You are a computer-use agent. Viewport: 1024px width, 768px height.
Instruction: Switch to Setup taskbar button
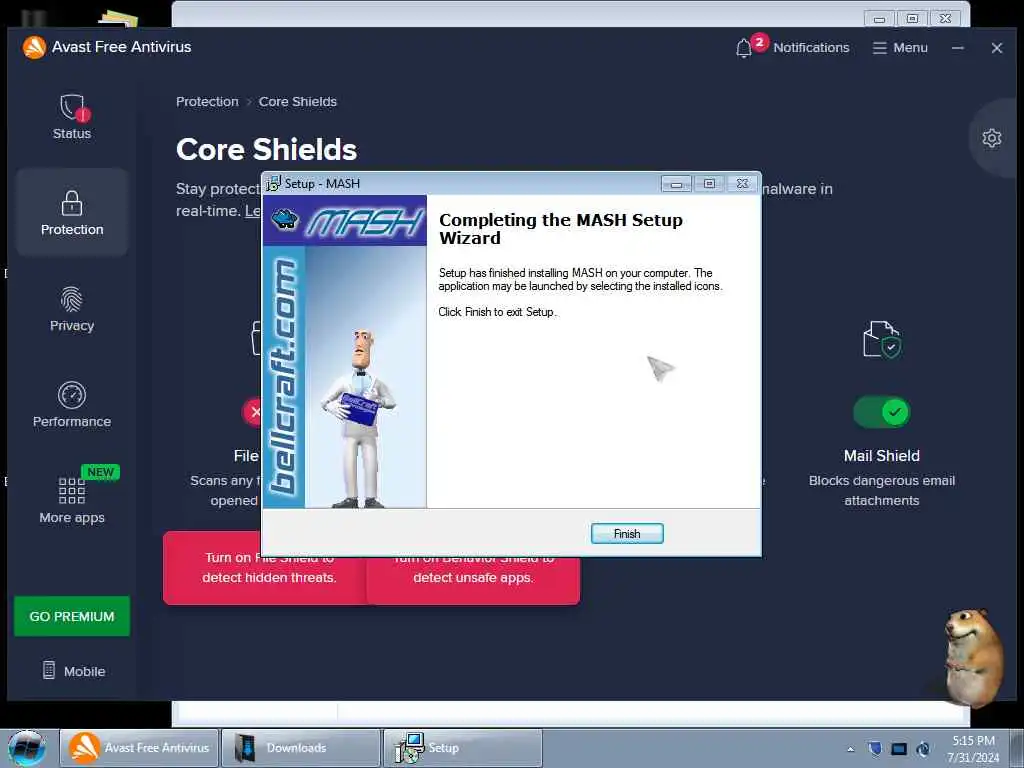tap(462, 748)
